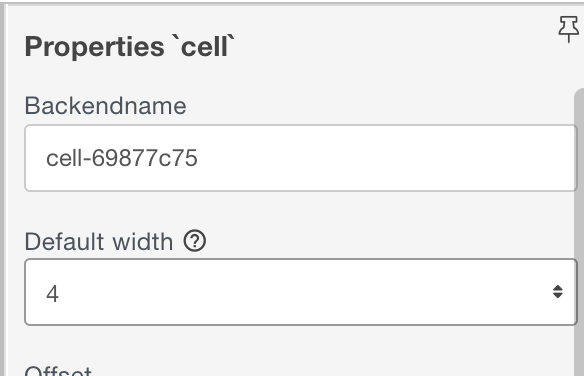584x376 pixels.
Task: Click the panel's left divider border
Action: click(3, 190)
